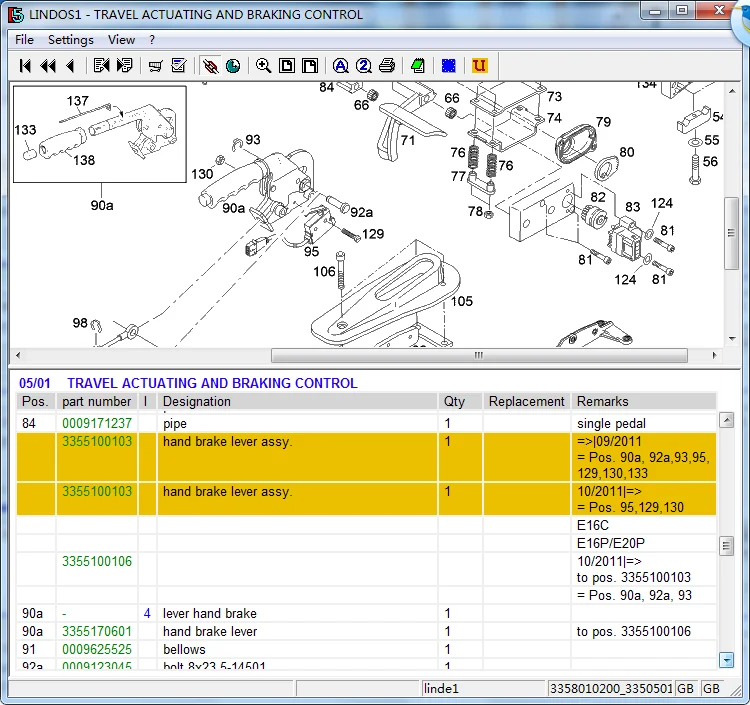The height and width of the screenshot is (705, 750).
Task: Click the linde1 status bar field
Action: (x=483, y=689)
